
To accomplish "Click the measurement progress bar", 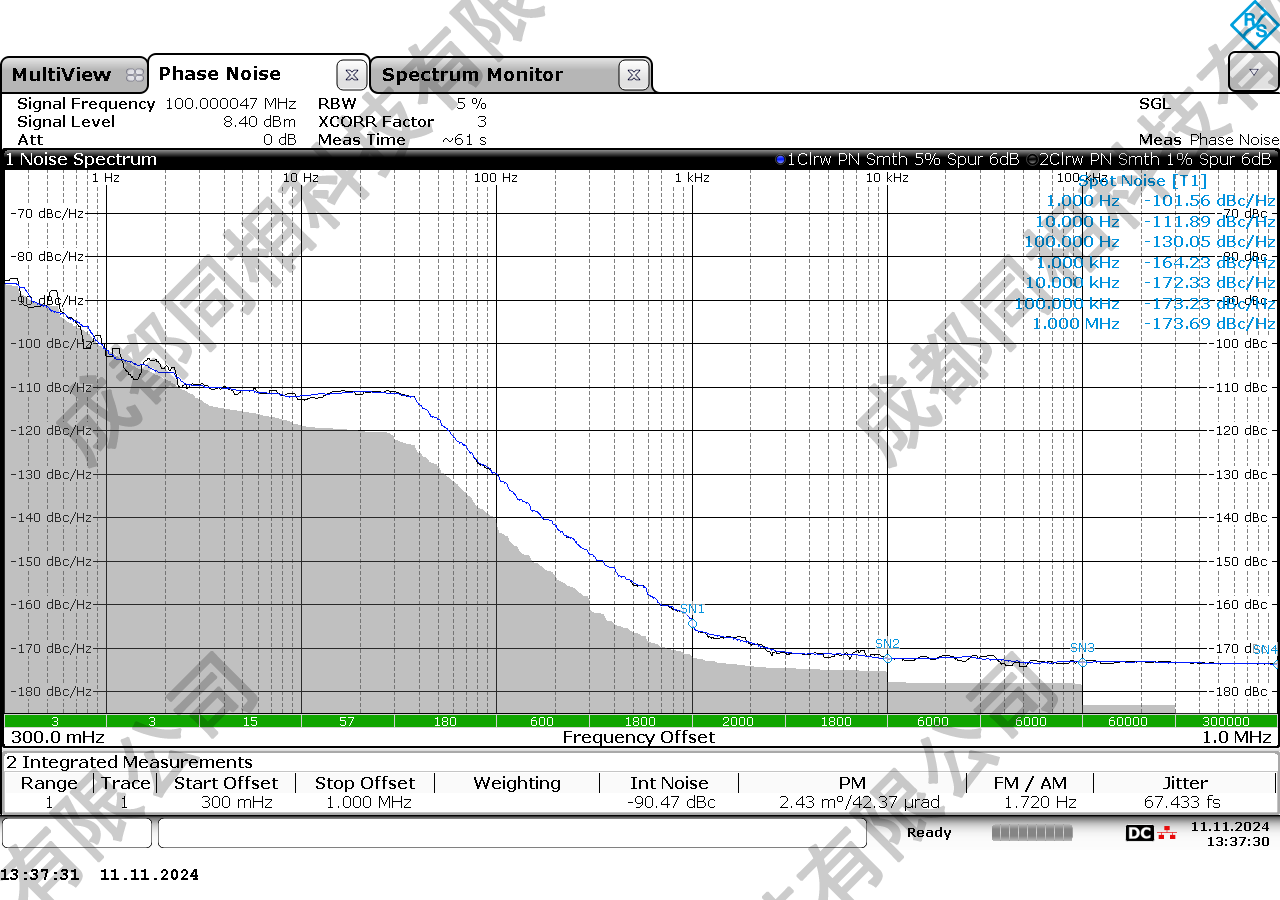I will coord(1031,833).
